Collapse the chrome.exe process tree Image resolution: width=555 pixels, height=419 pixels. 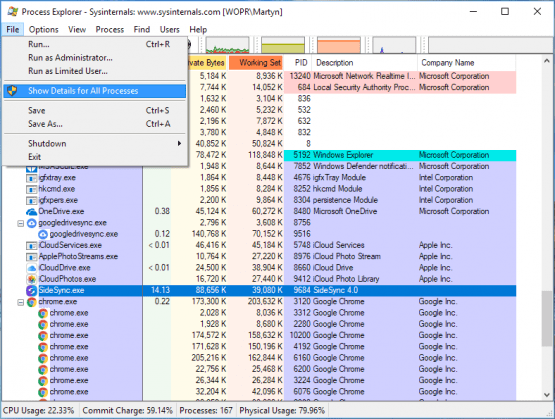pyautogui.click(x=21, y=302)
